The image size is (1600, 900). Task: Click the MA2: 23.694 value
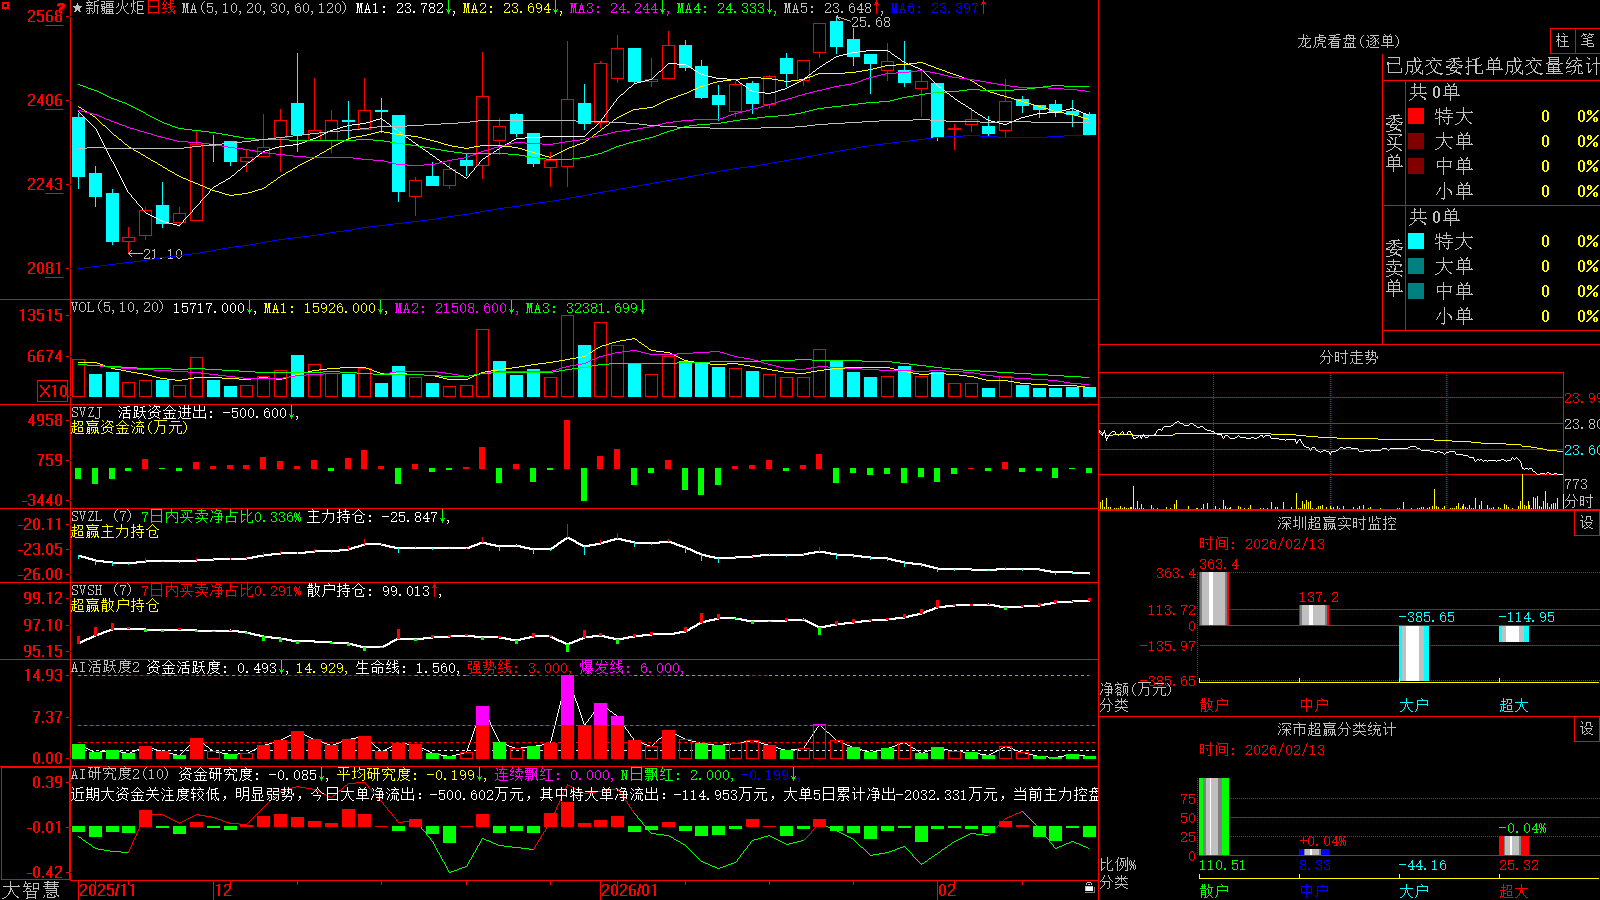pos(507,8)
